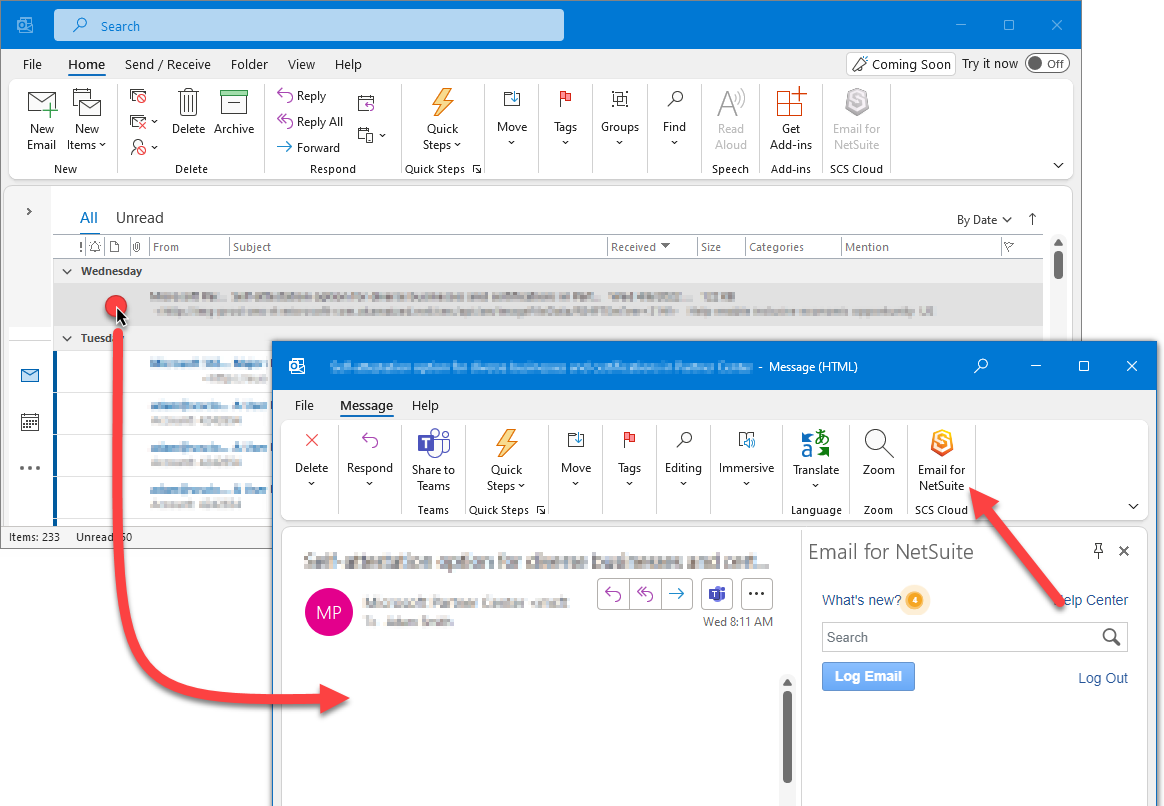The height and width of the screenshot is (806, 1164).
Task: Toggle sort order with the up arrow
Action: pyautogui.click(x=1033, y=219)
